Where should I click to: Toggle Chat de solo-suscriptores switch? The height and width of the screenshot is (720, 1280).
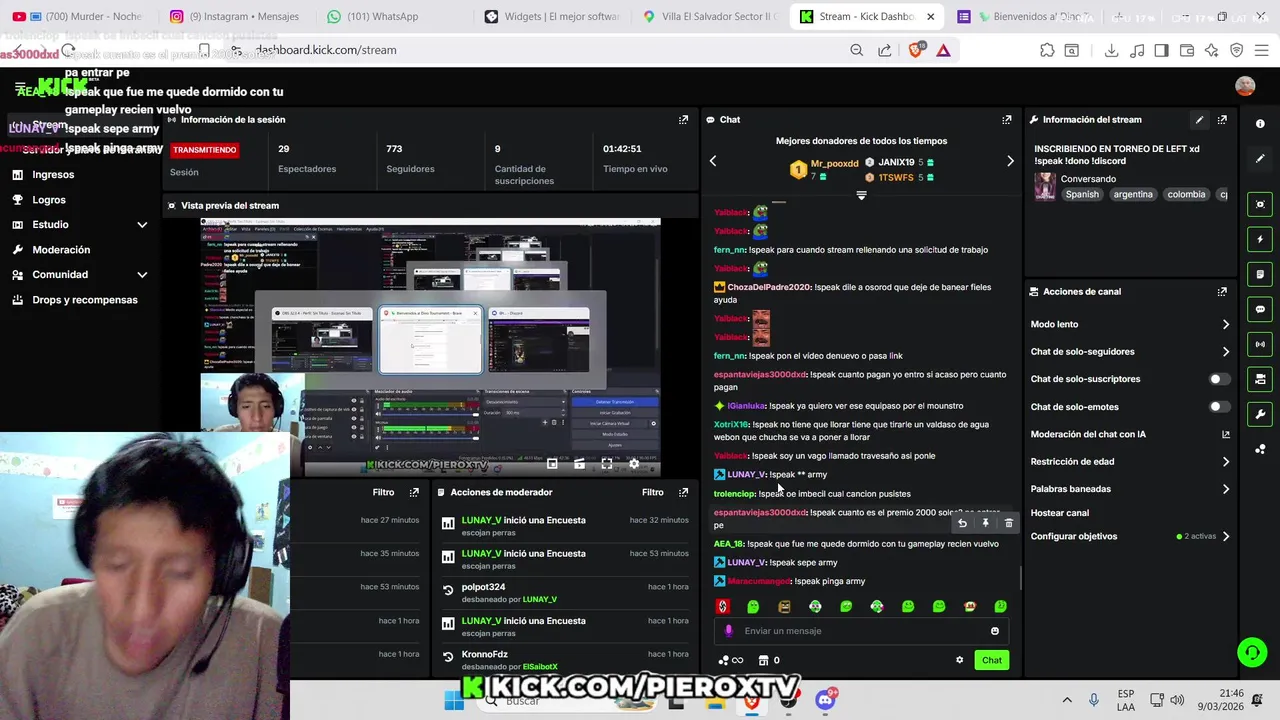pos(1219,379)
